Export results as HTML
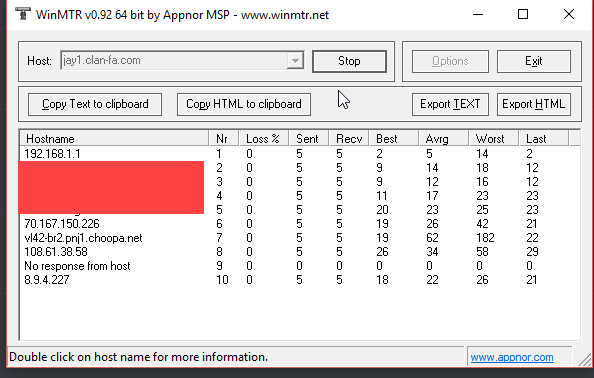The height and width of the screenshot is (378, 594). (x=533, y=104)
